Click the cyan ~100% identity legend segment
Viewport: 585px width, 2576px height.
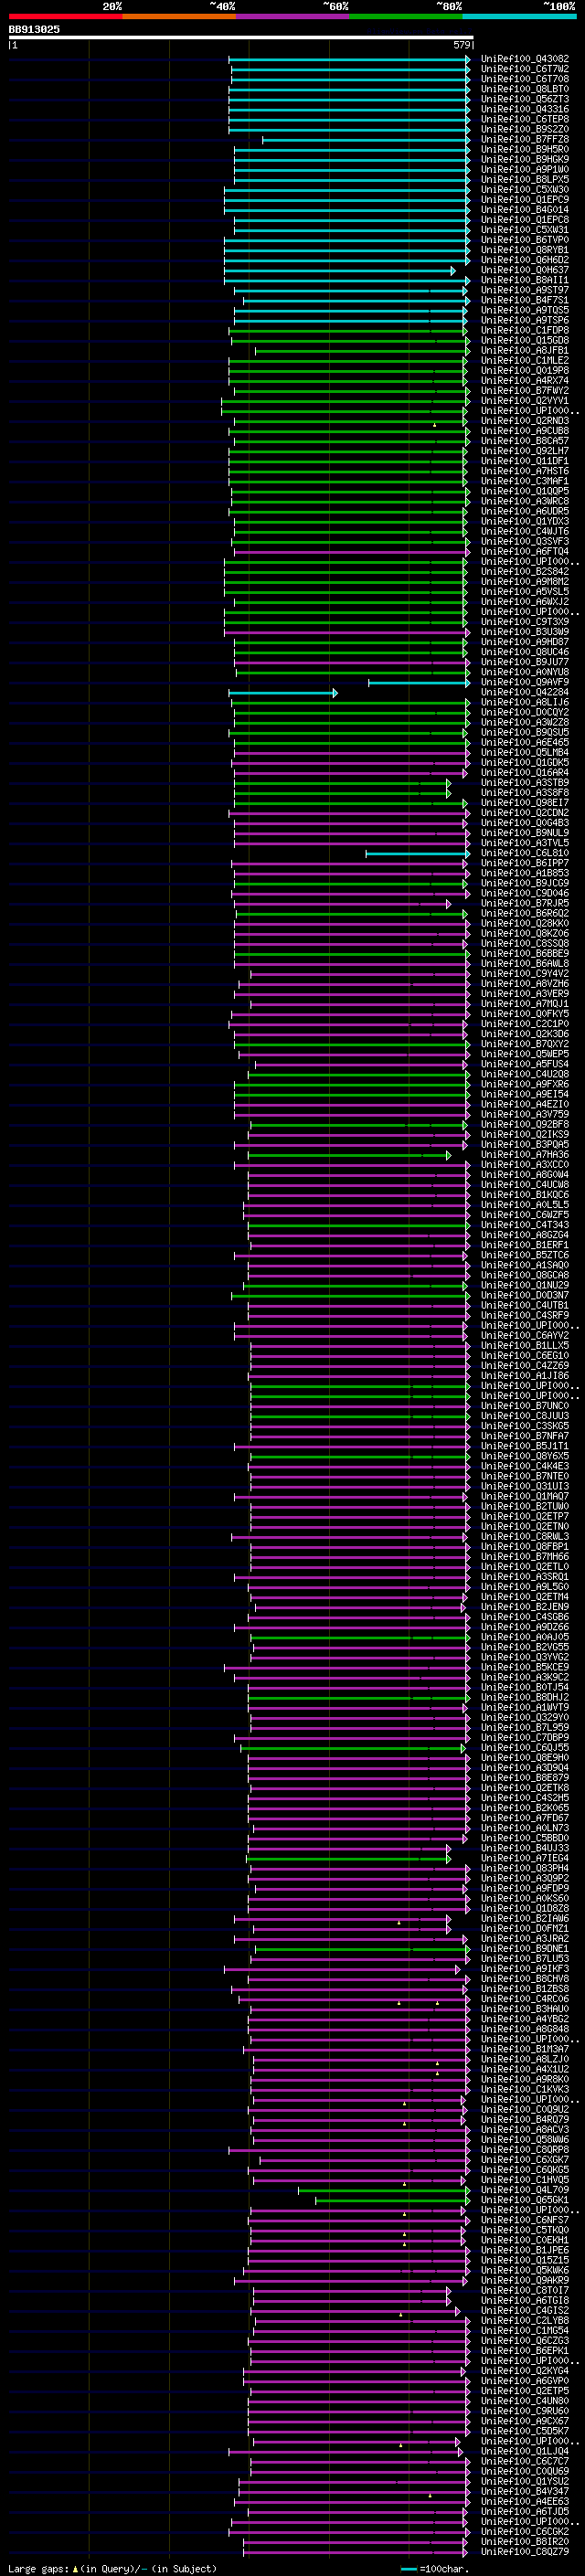click(x=519, y=16)
